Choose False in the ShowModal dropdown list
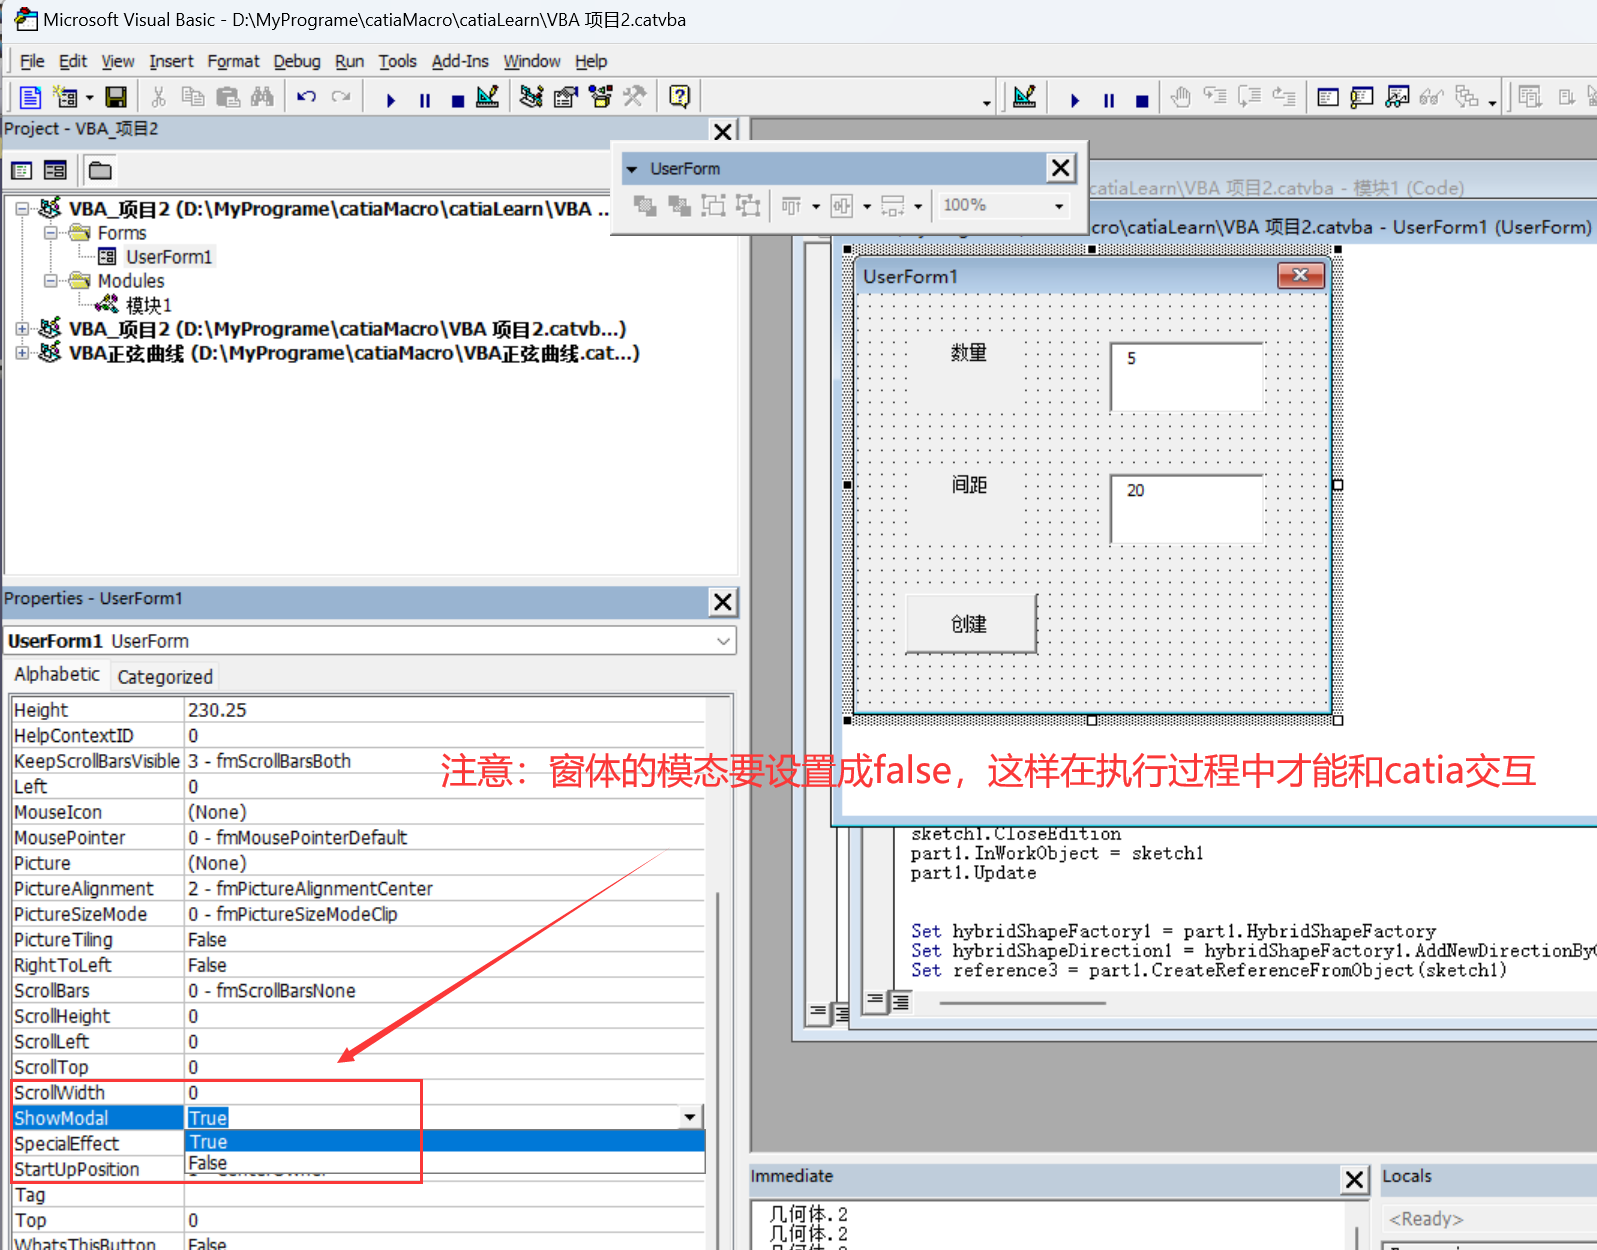Image resolution: width=1597 pixels, height=1250 pixels. pyautogui.click(x=445, y=1163)
